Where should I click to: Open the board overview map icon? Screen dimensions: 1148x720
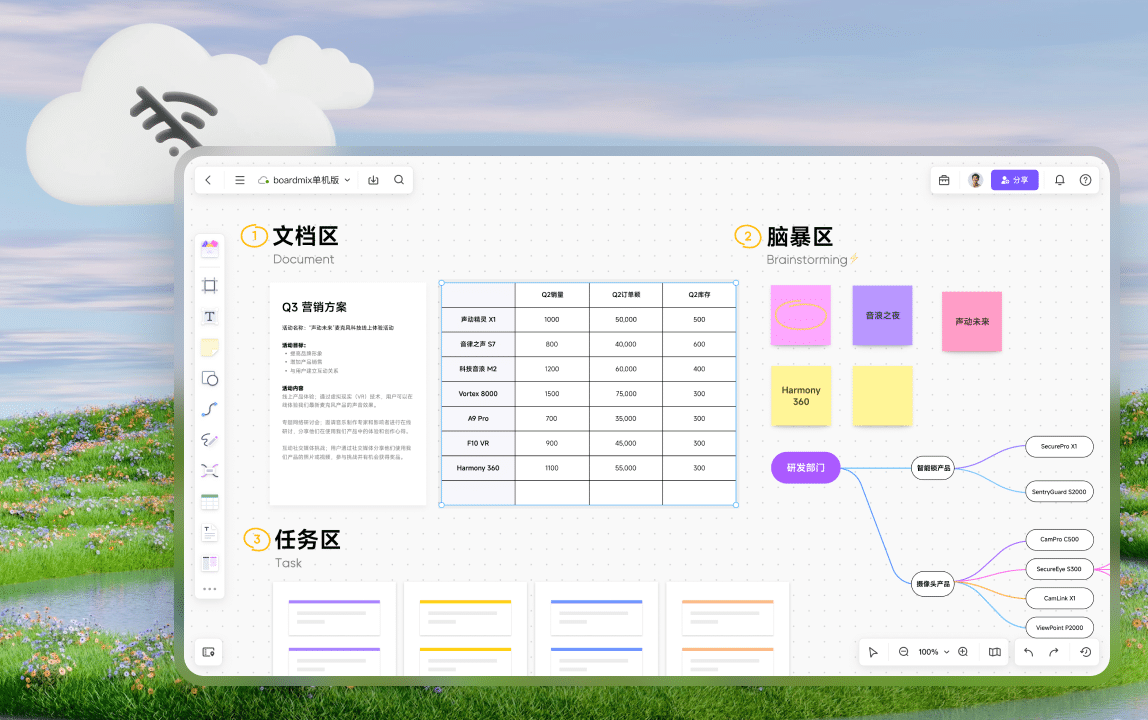pyautogui.click(x=994, y=651)
